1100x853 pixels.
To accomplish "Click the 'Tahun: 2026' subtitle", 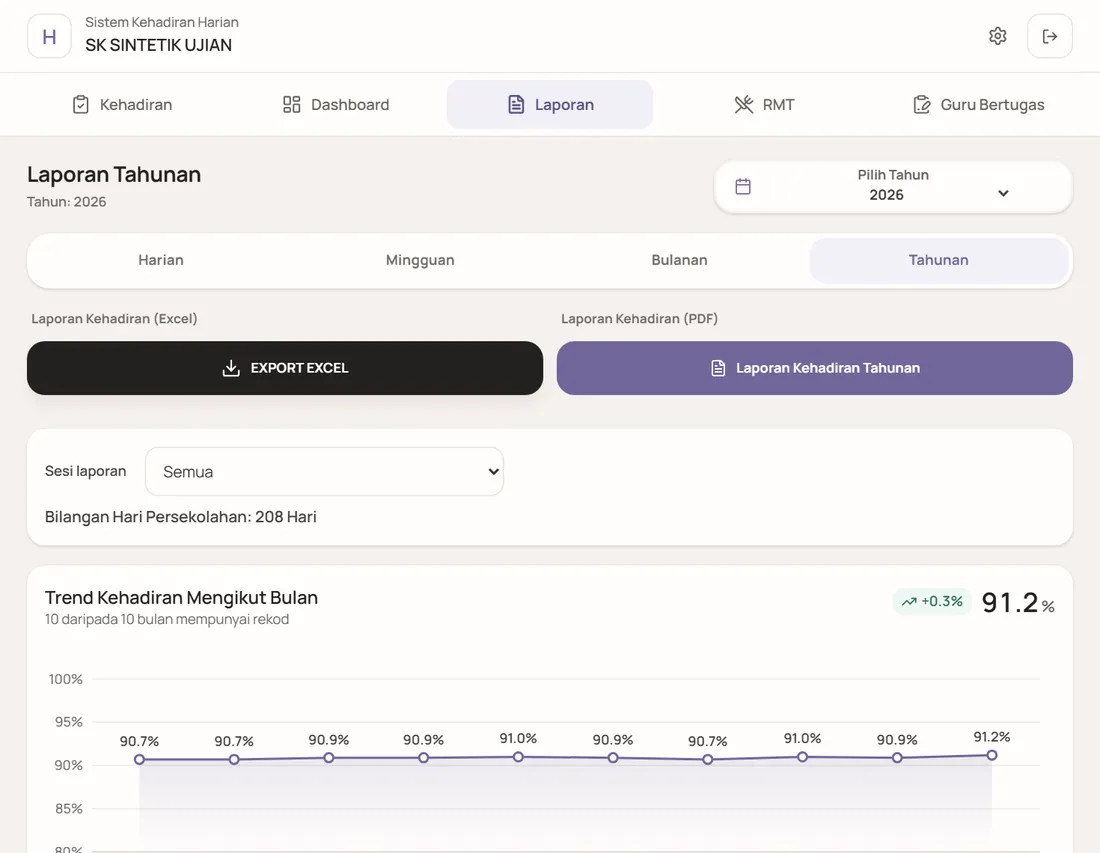I will (67, 202).
